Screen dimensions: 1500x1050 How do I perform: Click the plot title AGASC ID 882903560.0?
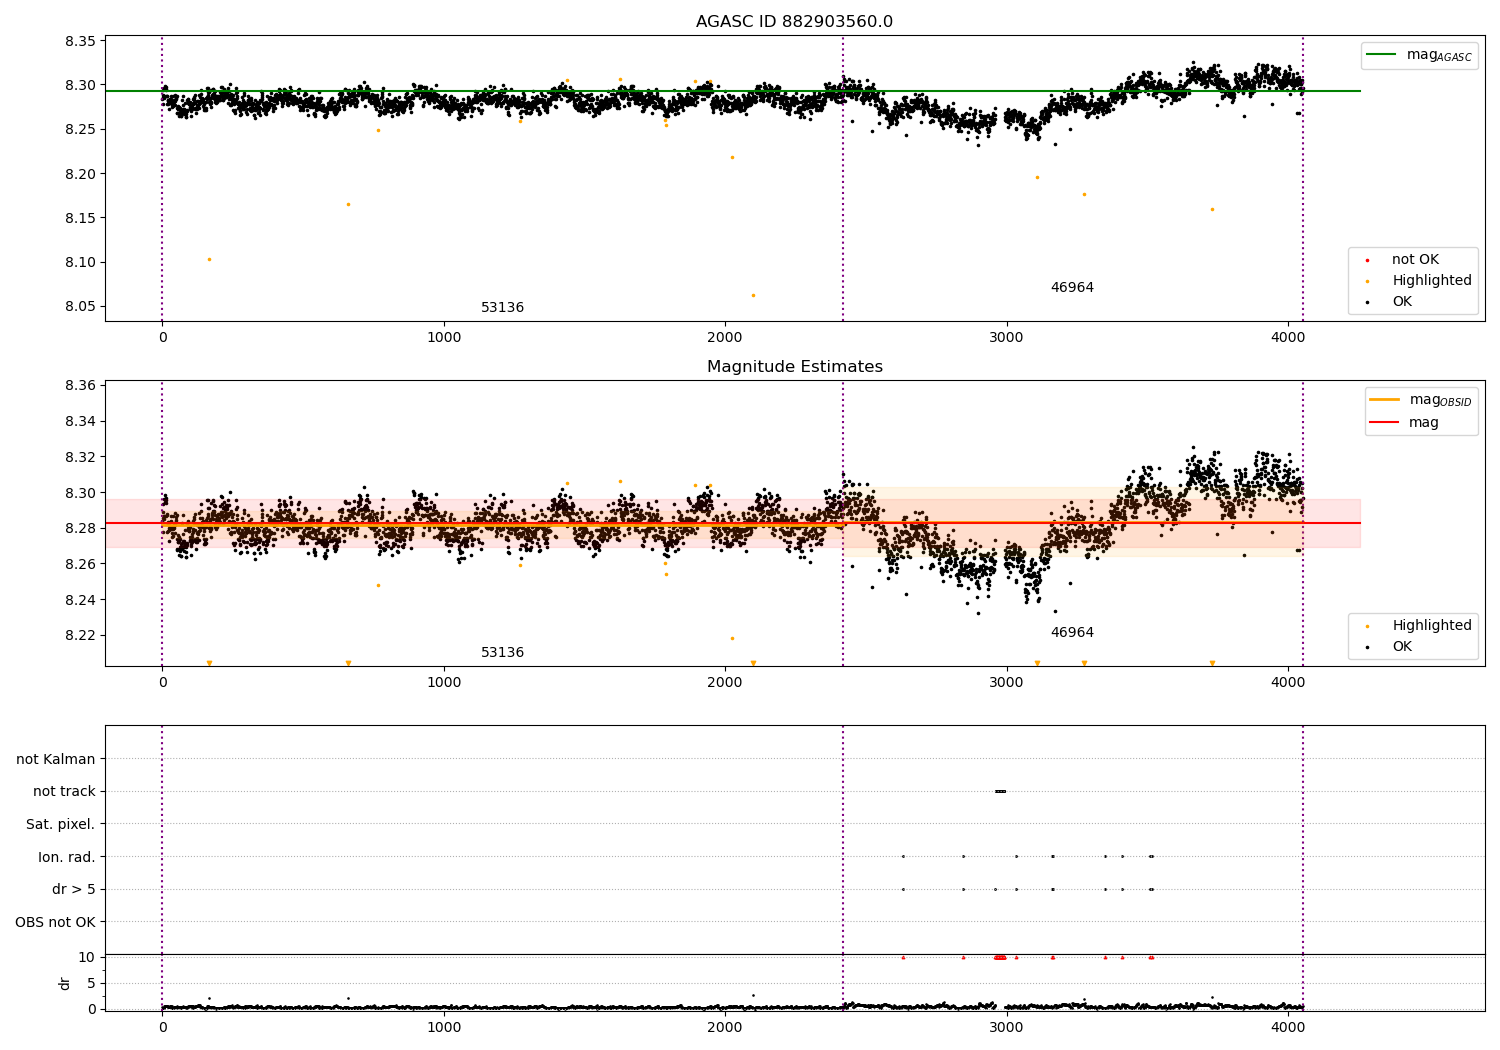tap(794, 22)
